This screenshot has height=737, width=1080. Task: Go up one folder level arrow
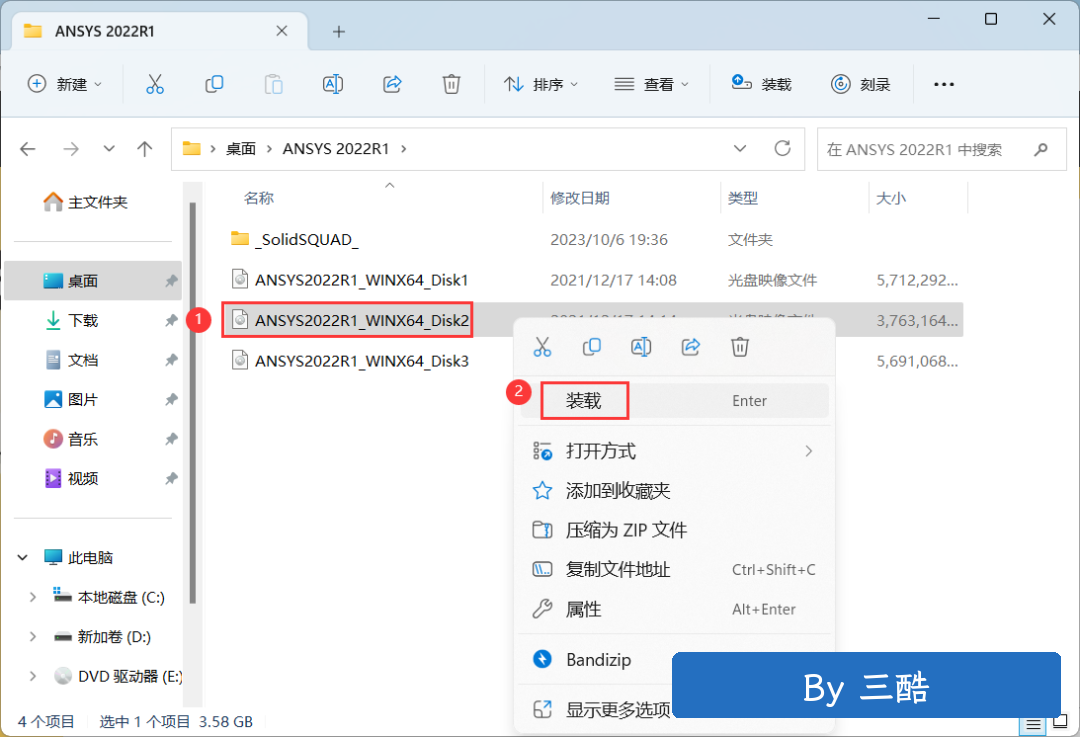145,149
